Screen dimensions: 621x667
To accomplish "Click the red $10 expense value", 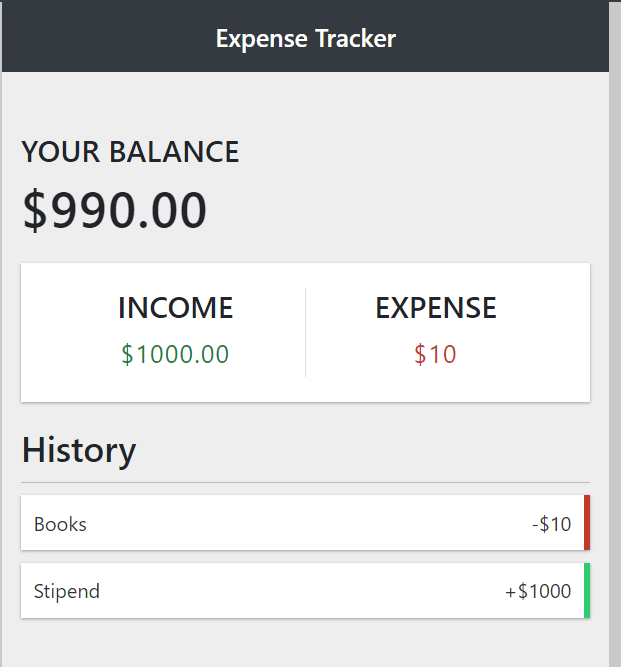I will click(x=436, y=354).
